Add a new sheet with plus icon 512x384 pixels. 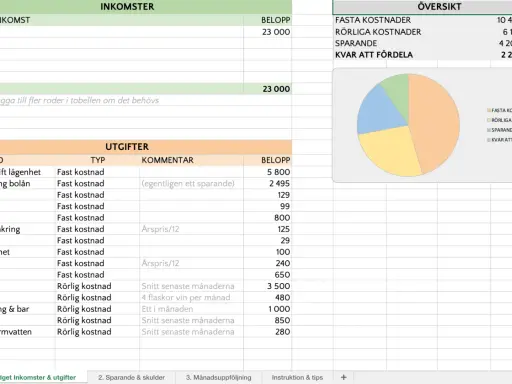pos(344,377)
